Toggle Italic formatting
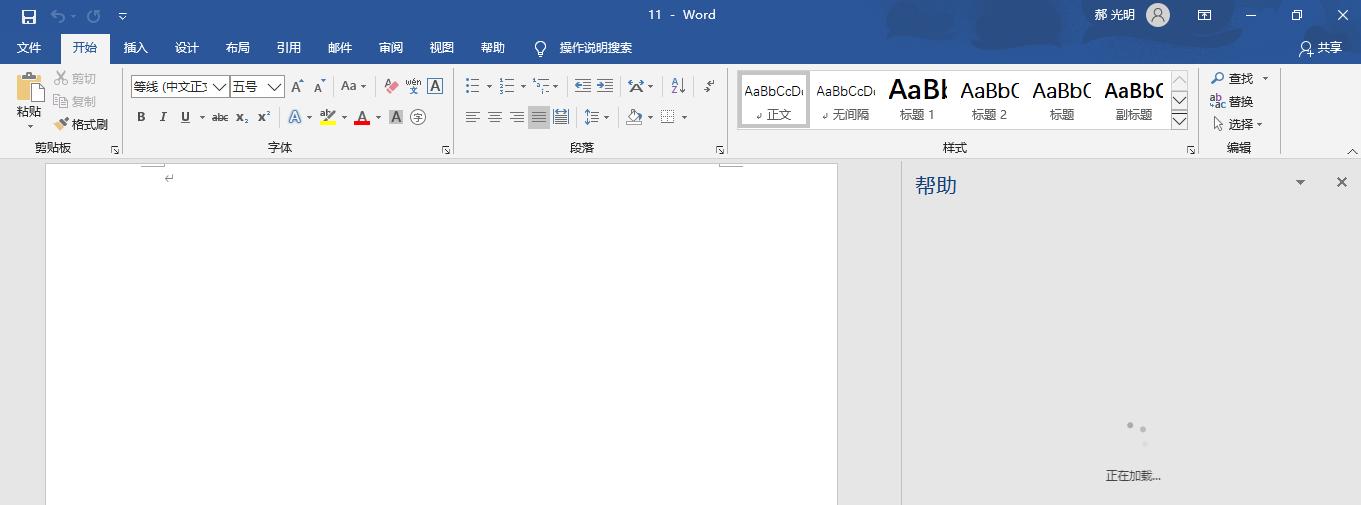 coord(163,118)
